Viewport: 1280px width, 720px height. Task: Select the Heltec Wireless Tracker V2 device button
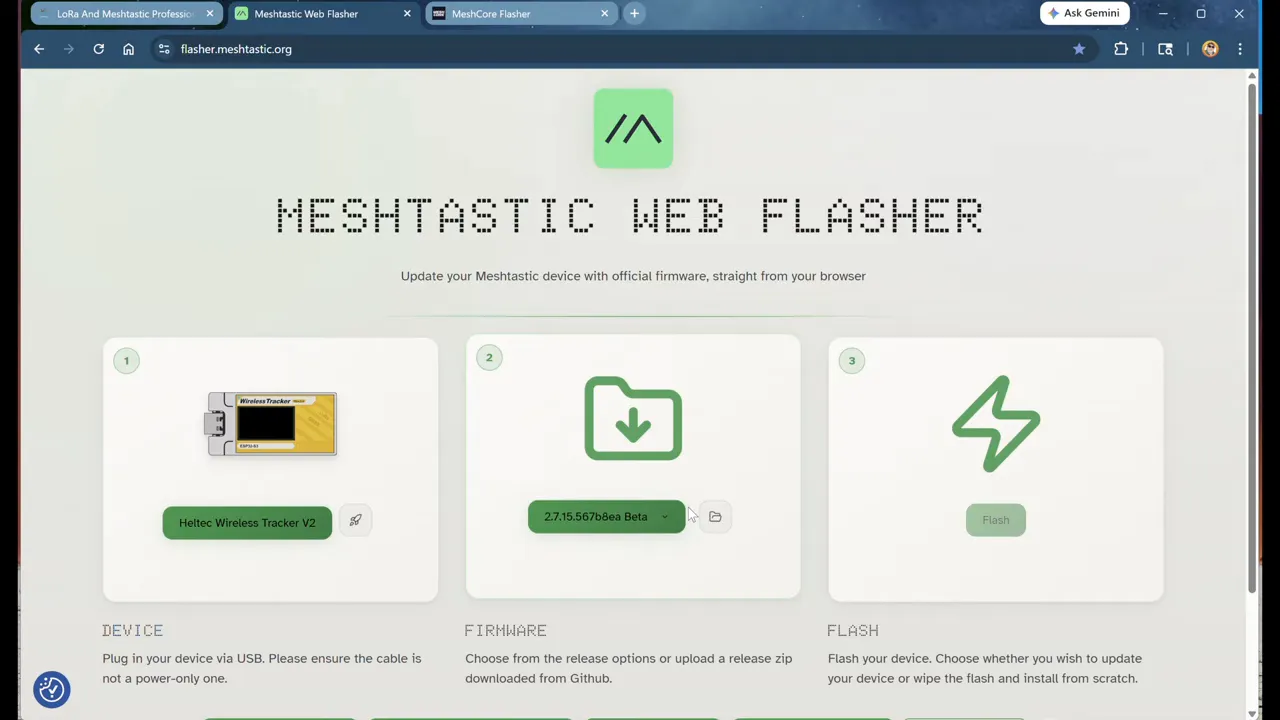point(247,523)
